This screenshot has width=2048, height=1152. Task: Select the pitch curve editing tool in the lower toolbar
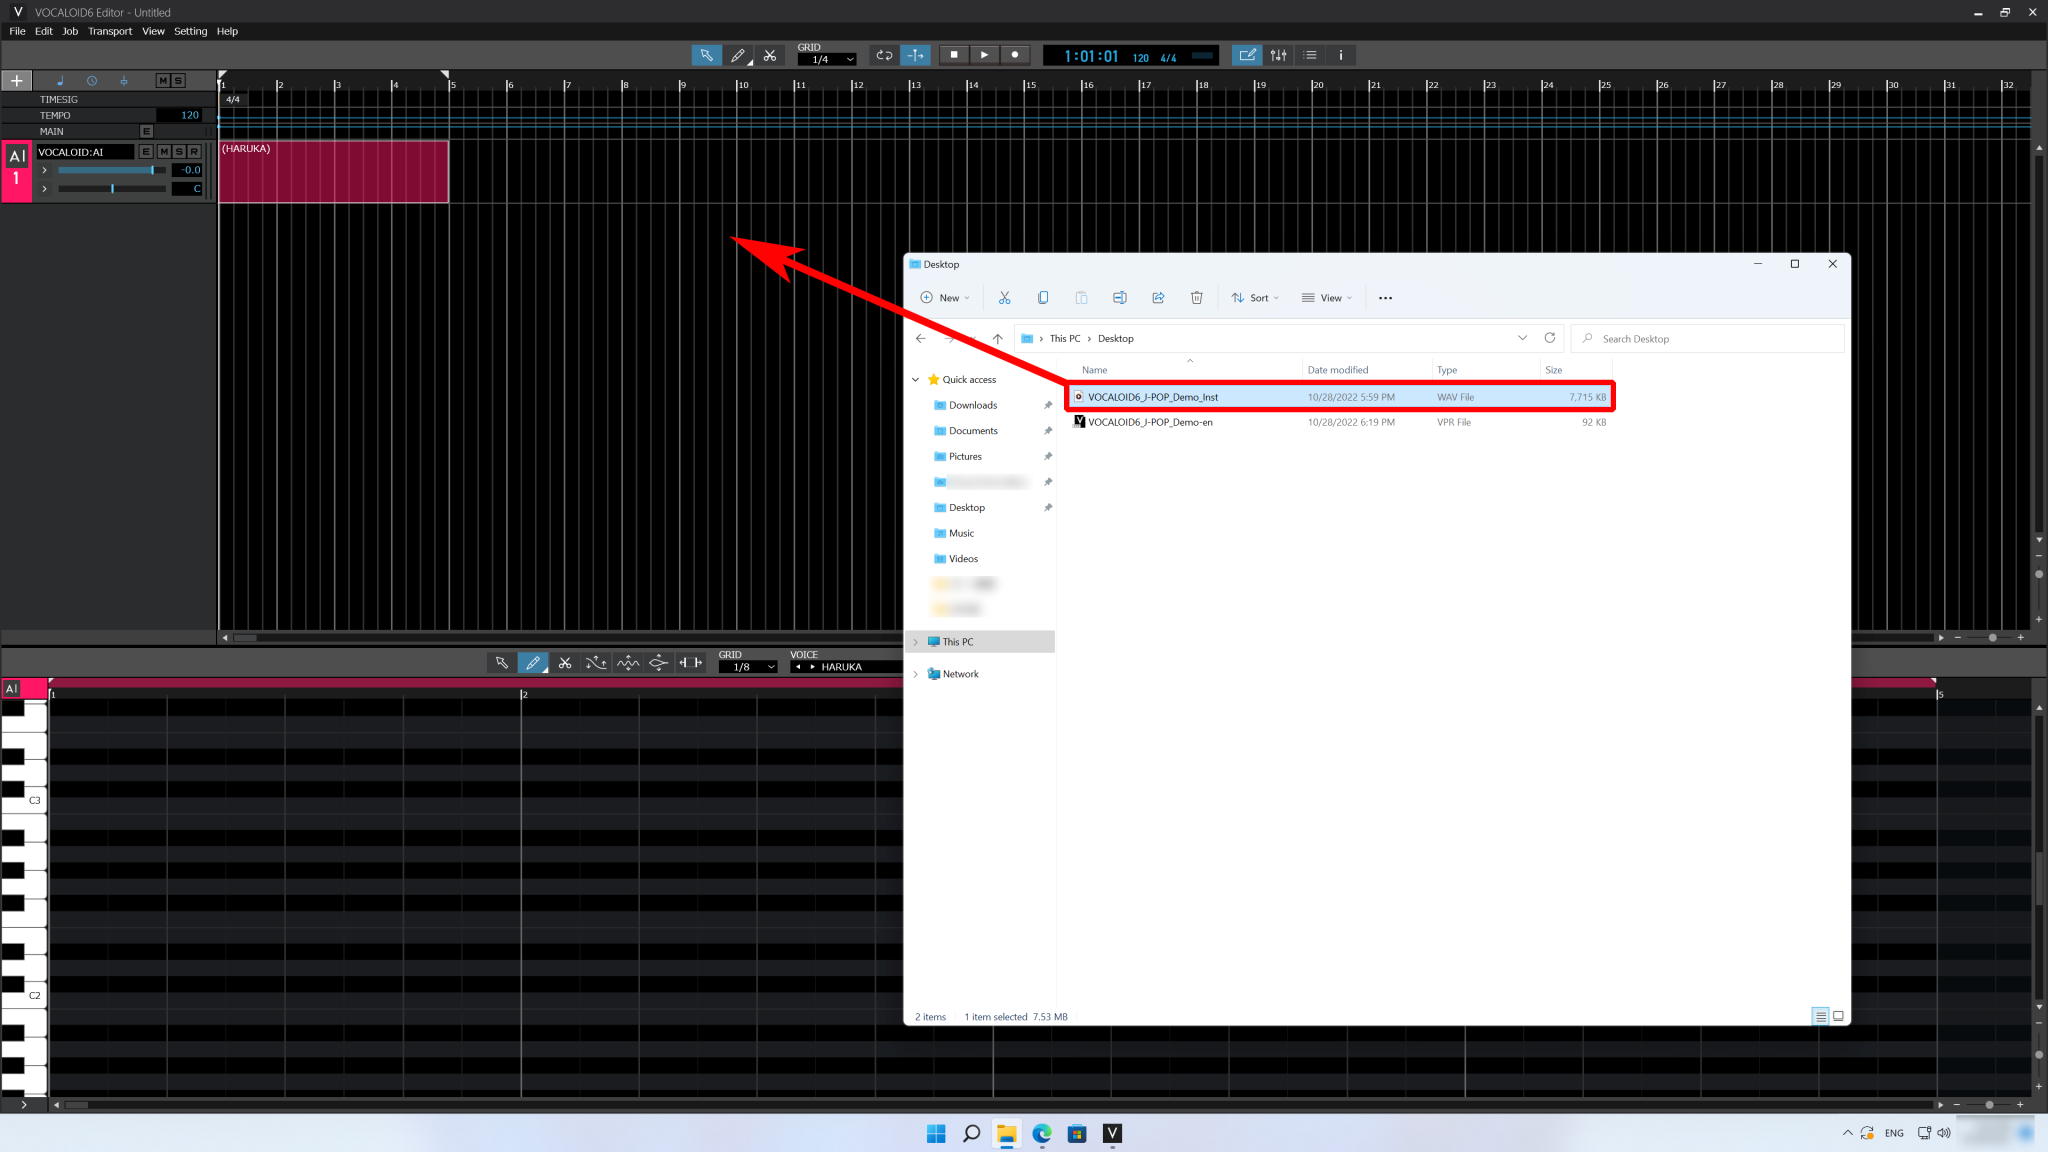tap(596, 663)
